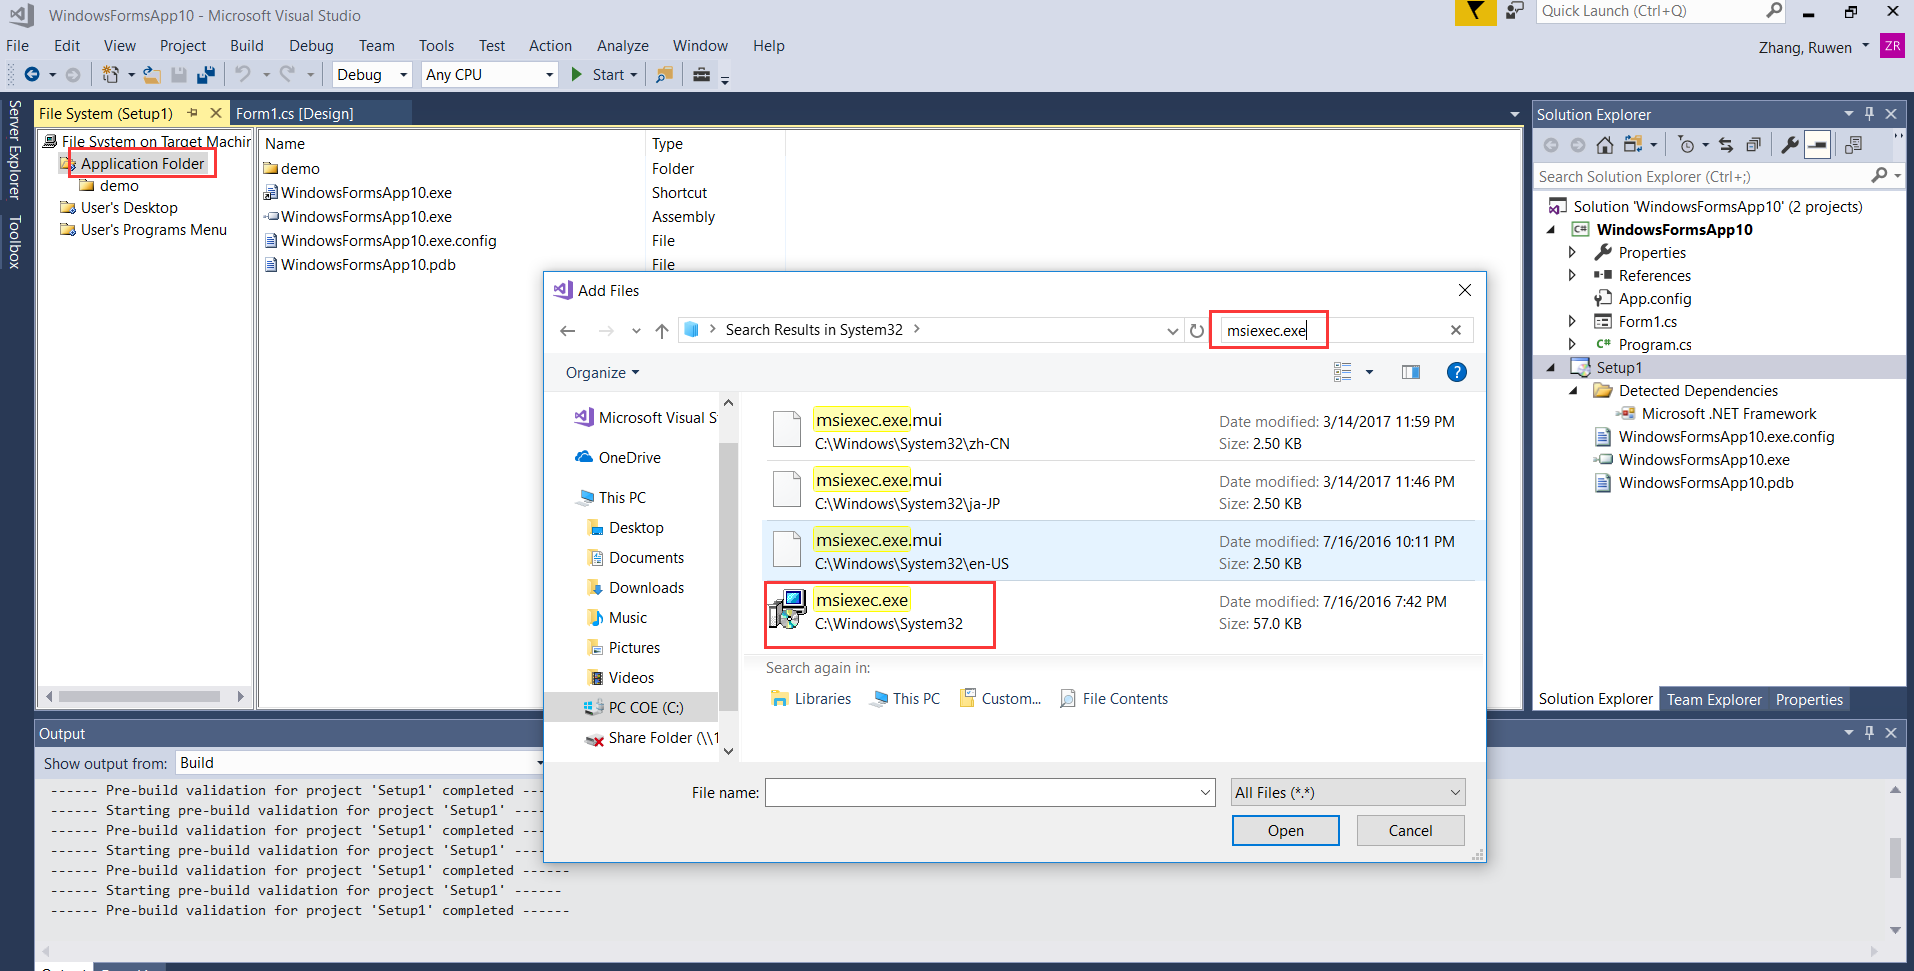Open the Analyze menu
The height and width of the screenshot is (971, 1914).
(622, 46)
